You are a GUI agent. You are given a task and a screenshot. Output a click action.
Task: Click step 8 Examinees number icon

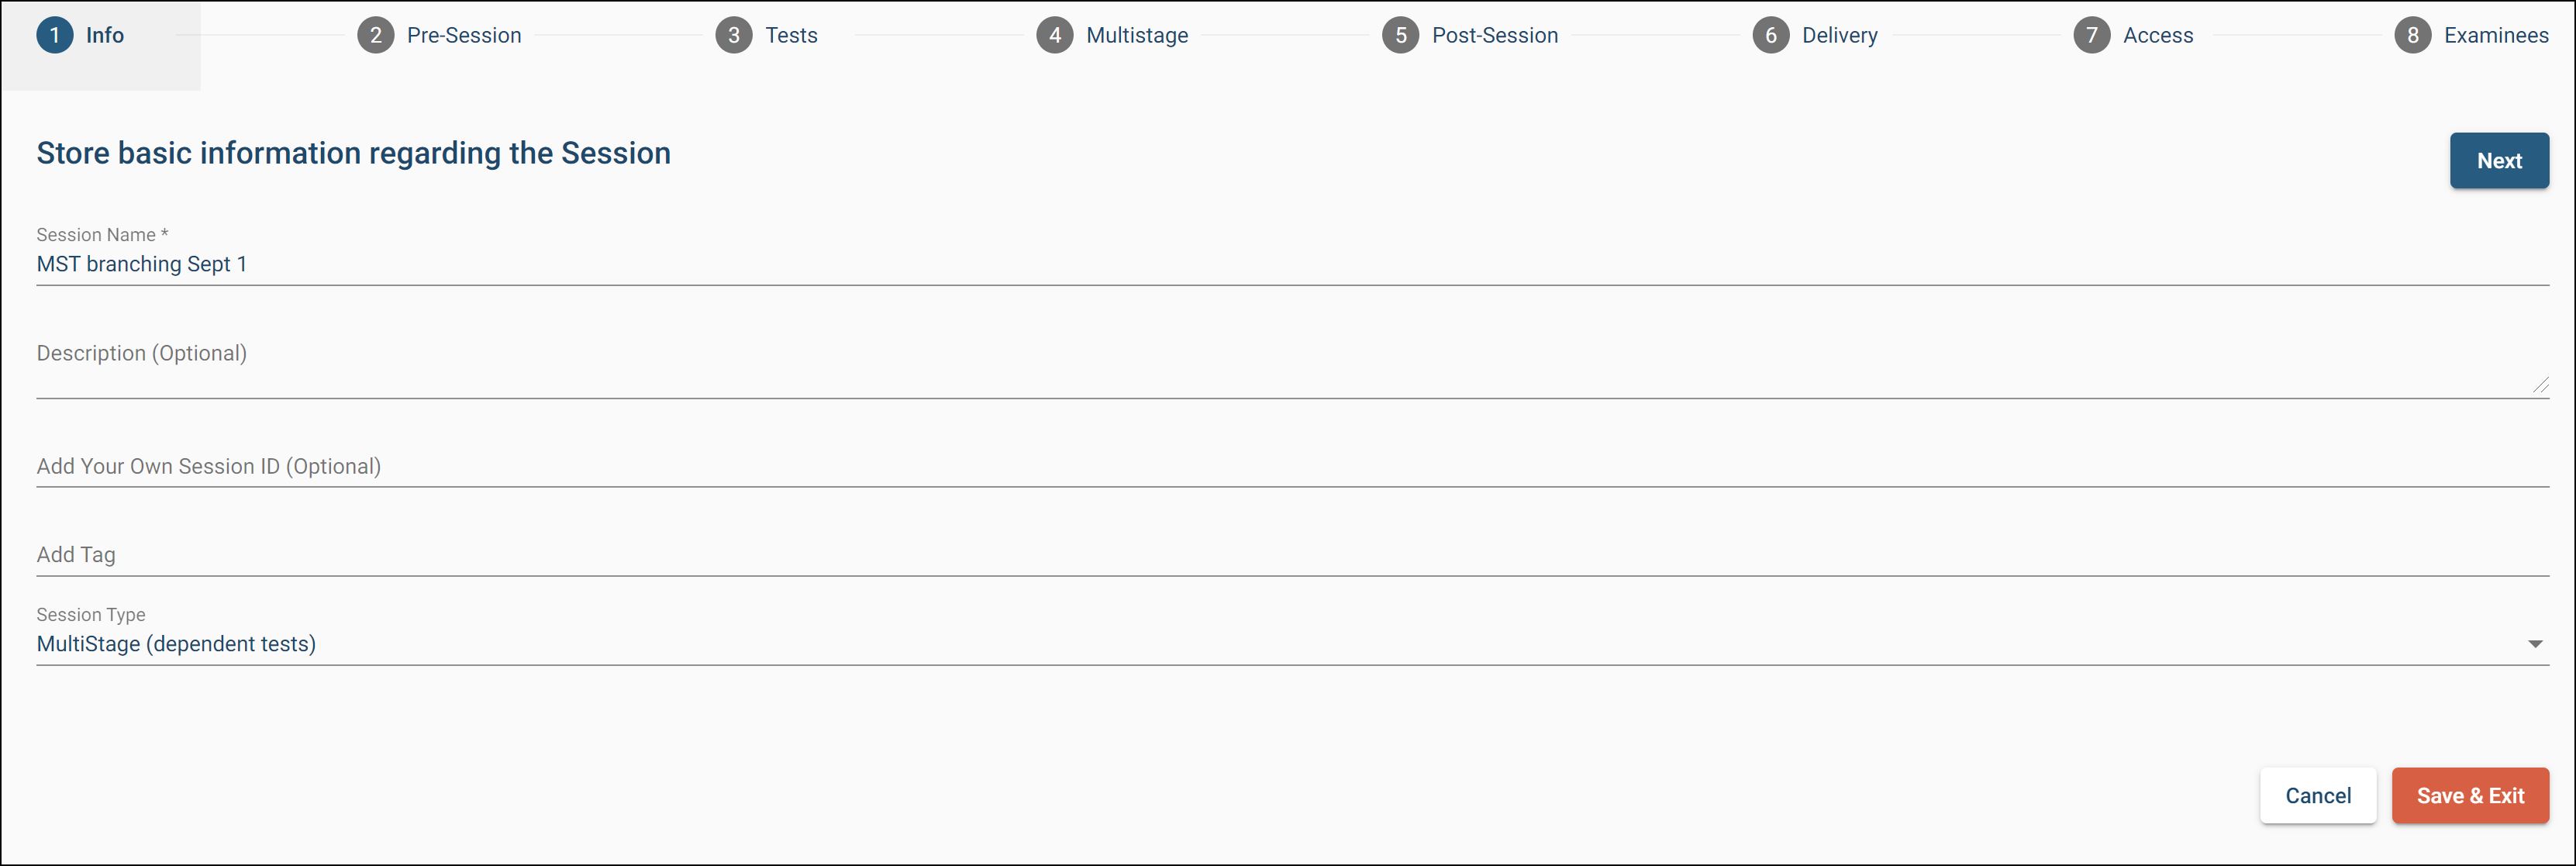pyautogui.click(x=2412, y=35)
